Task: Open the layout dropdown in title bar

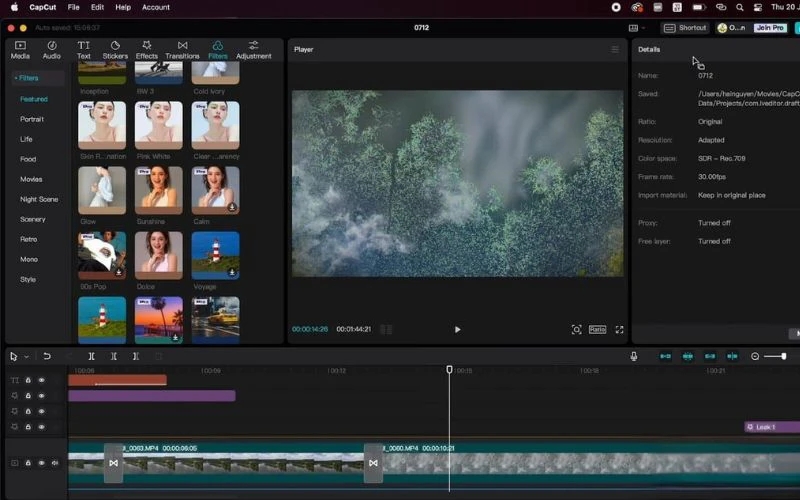Action: [637, 28]
